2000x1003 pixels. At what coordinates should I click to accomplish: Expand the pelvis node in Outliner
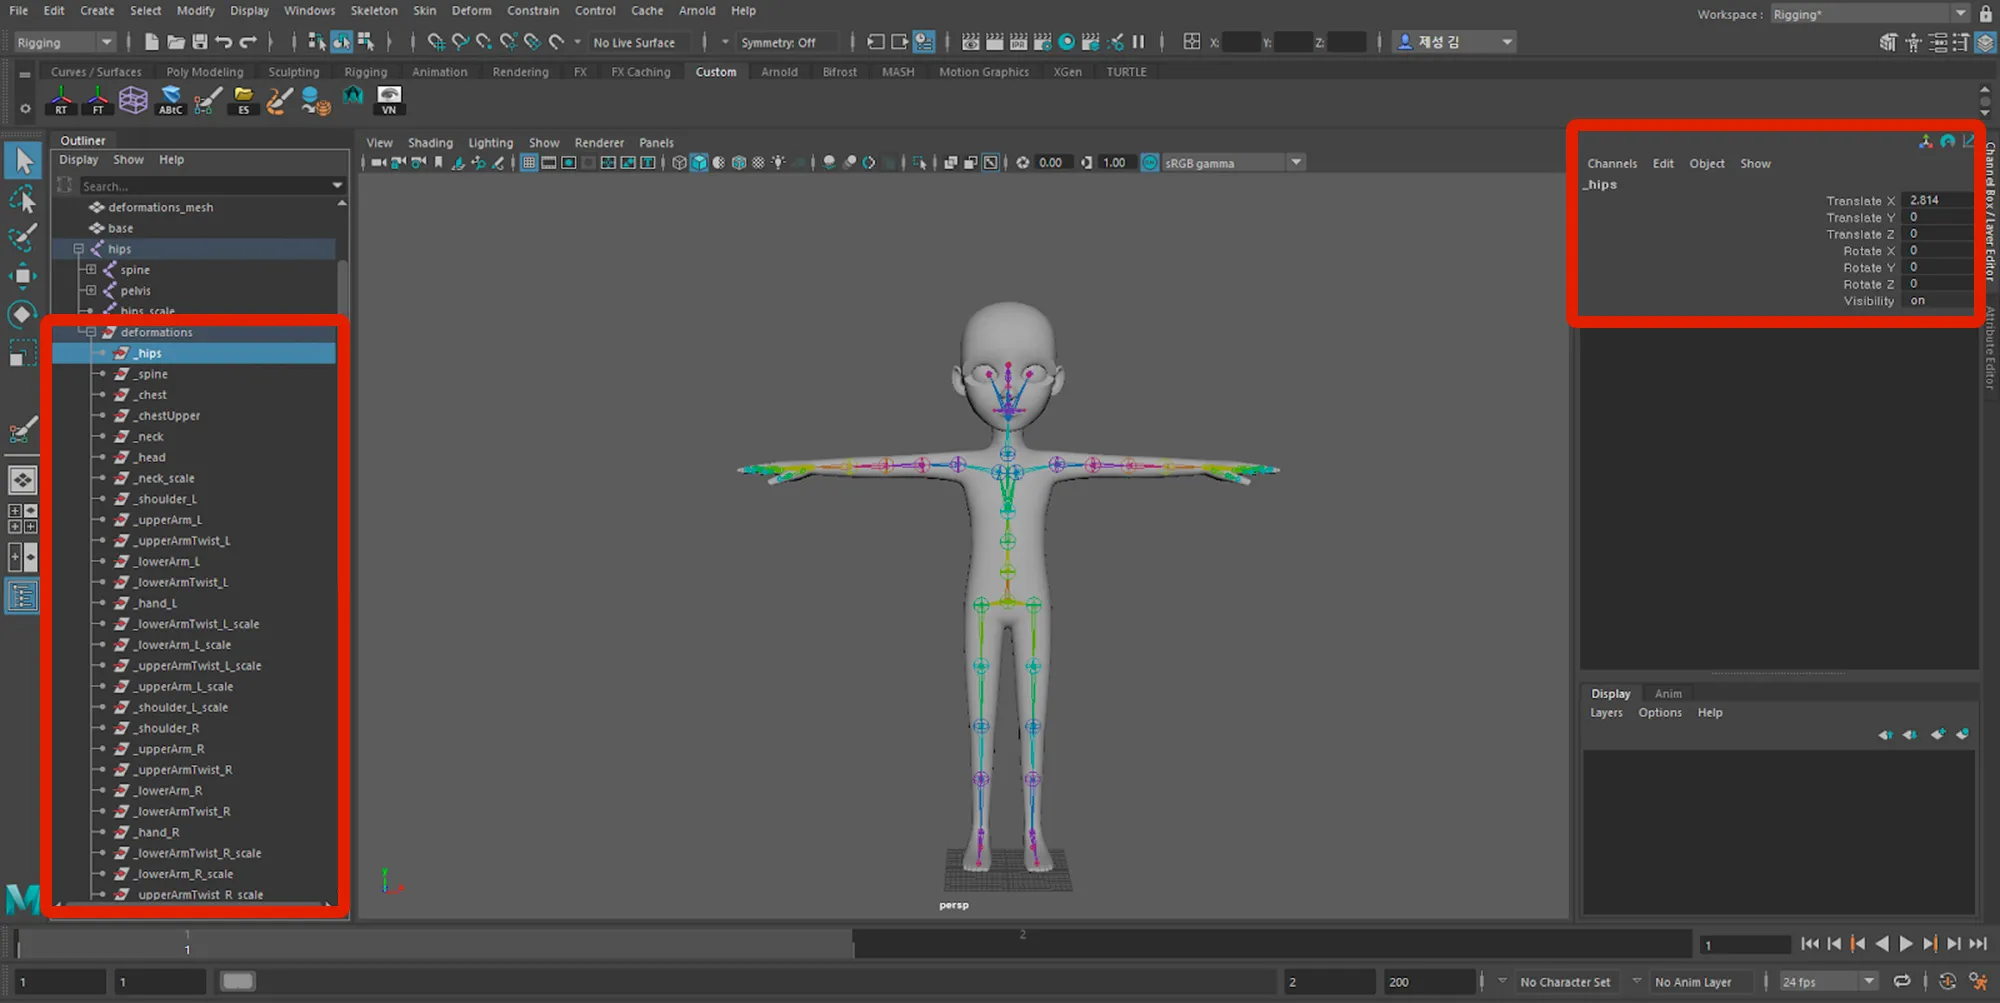point(91,291)
